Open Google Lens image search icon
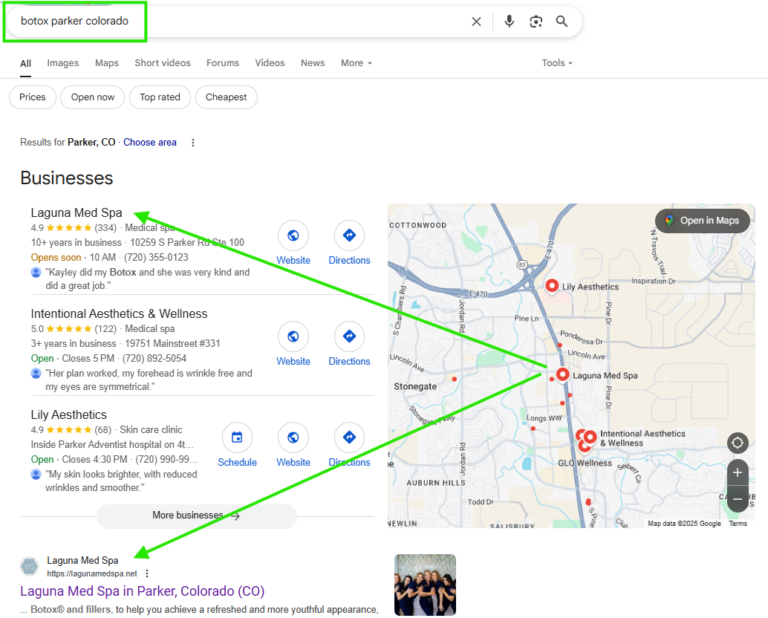The width and height of the screenshot is (768, 618). 536,22
